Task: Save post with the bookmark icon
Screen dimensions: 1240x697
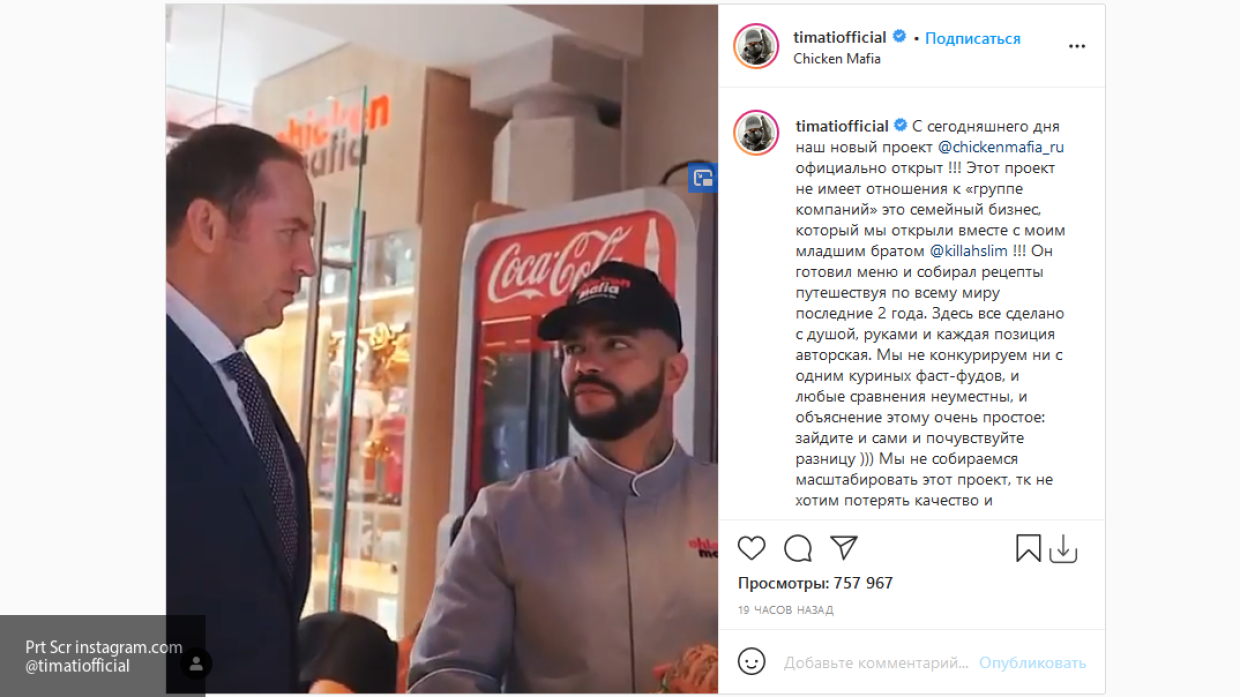Action: 1028,548
